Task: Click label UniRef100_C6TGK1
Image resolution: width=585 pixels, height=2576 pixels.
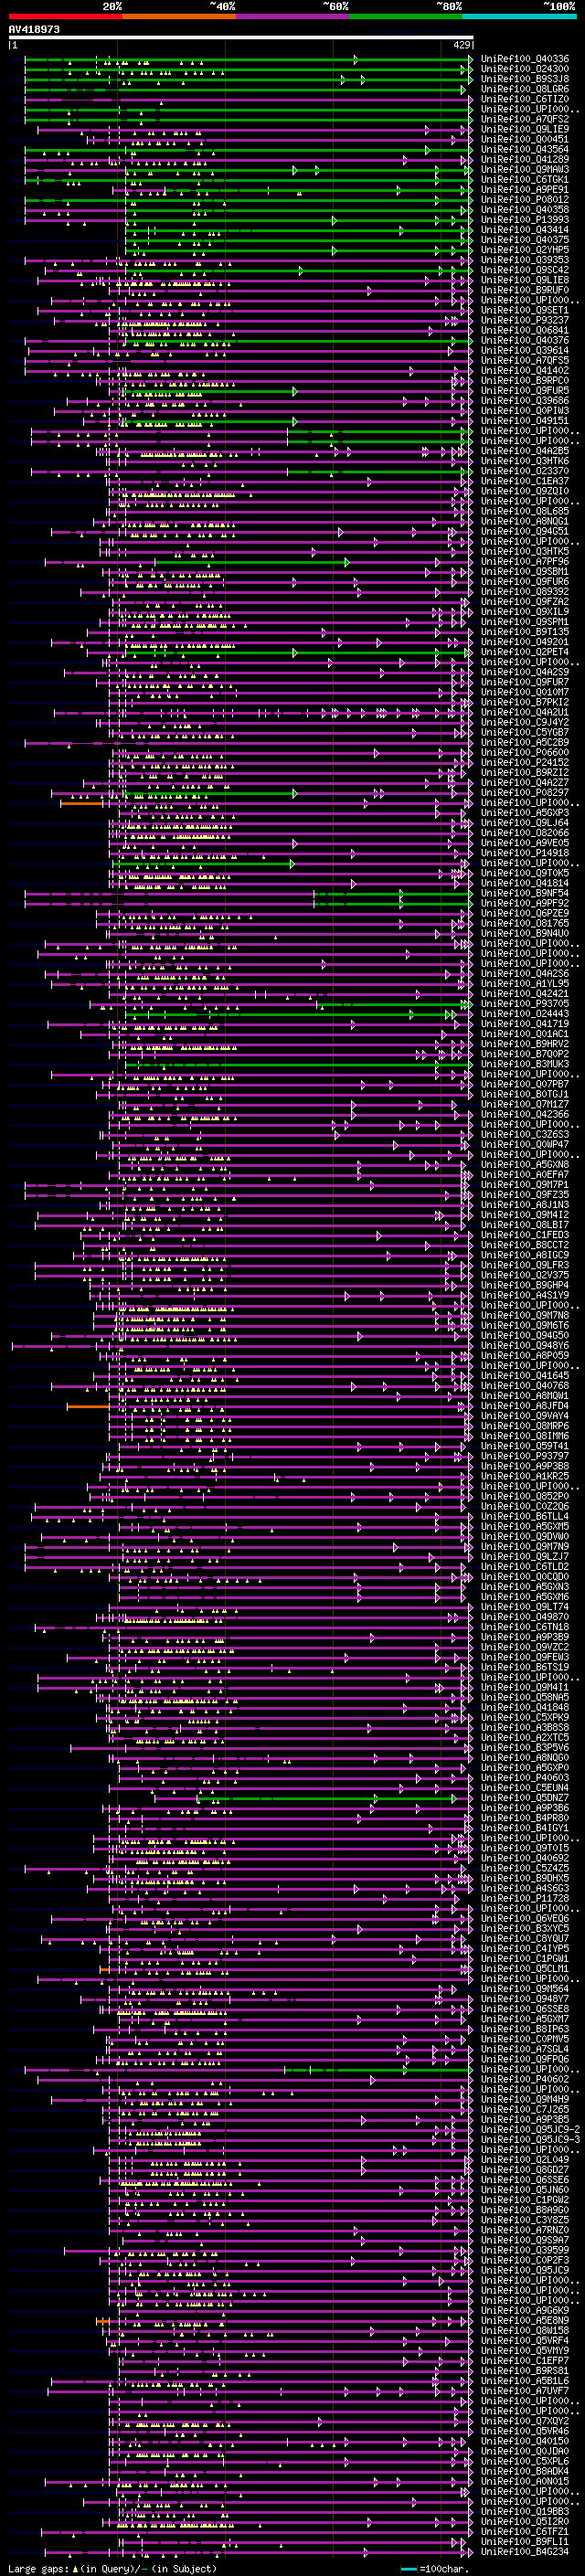Action: tap(525, 180)
